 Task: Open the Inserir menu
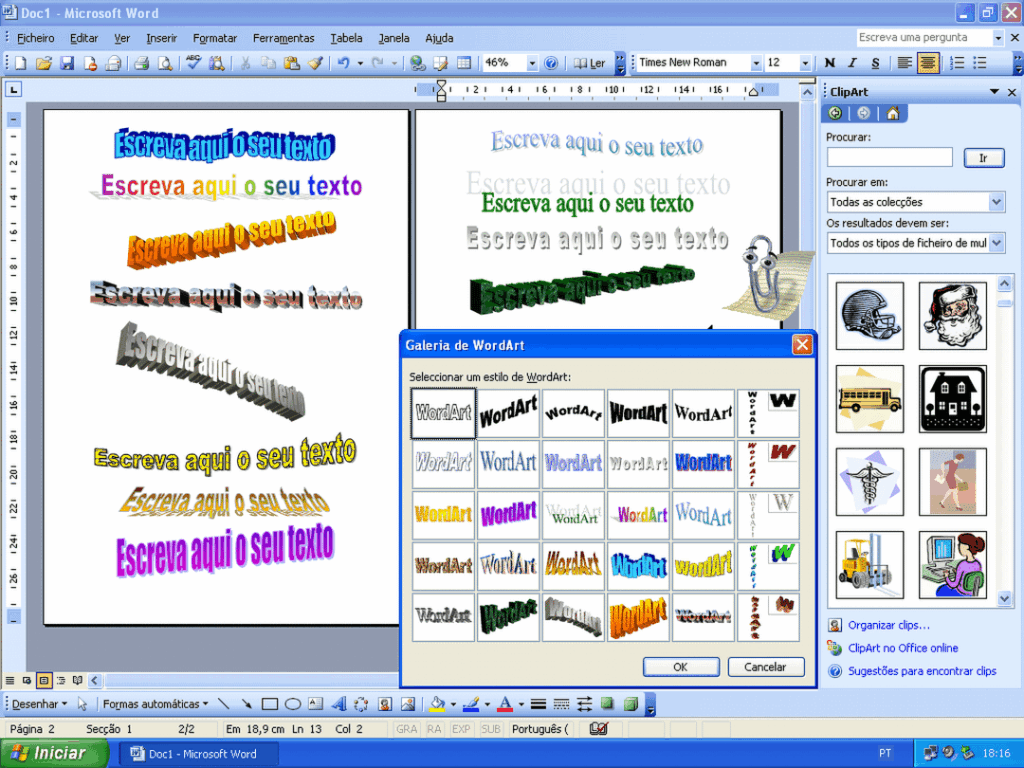coord(161,38)
